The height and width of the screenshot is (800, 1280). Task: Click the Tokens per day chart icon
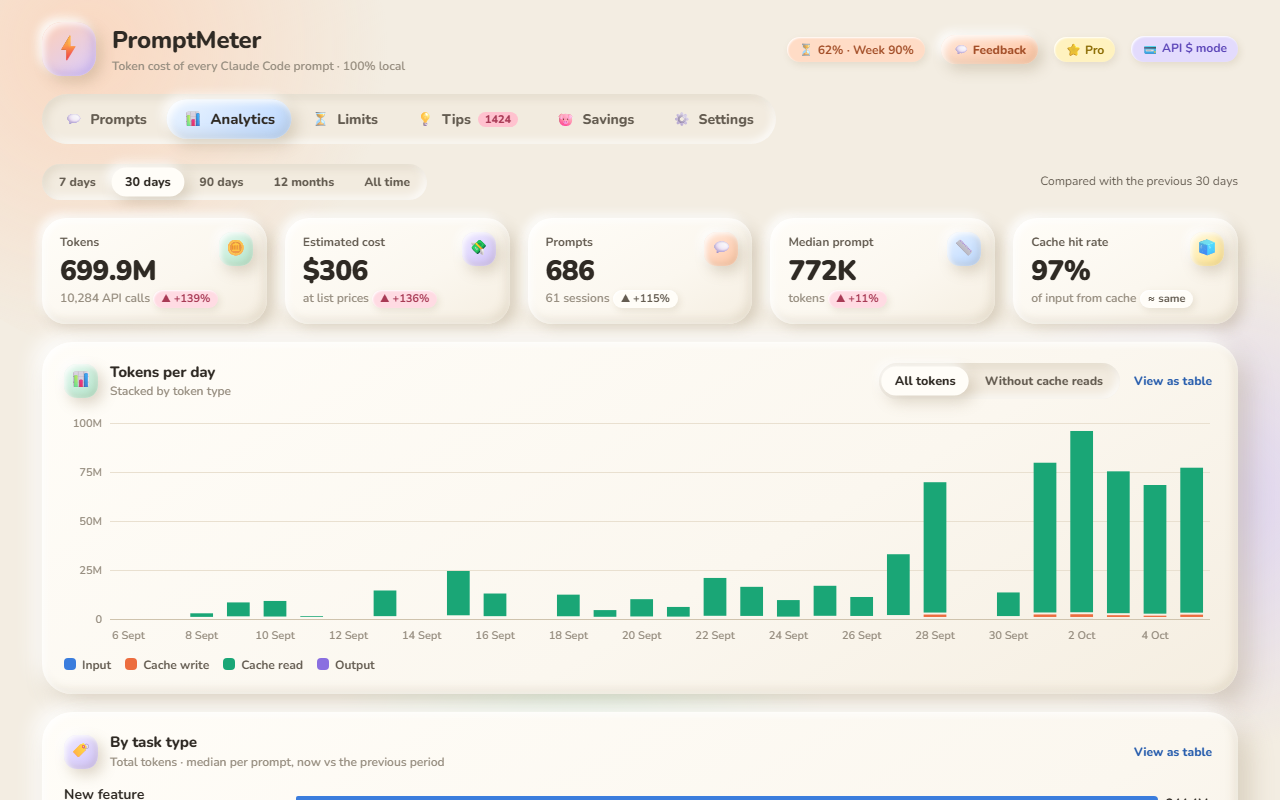(x=81, y=380)
